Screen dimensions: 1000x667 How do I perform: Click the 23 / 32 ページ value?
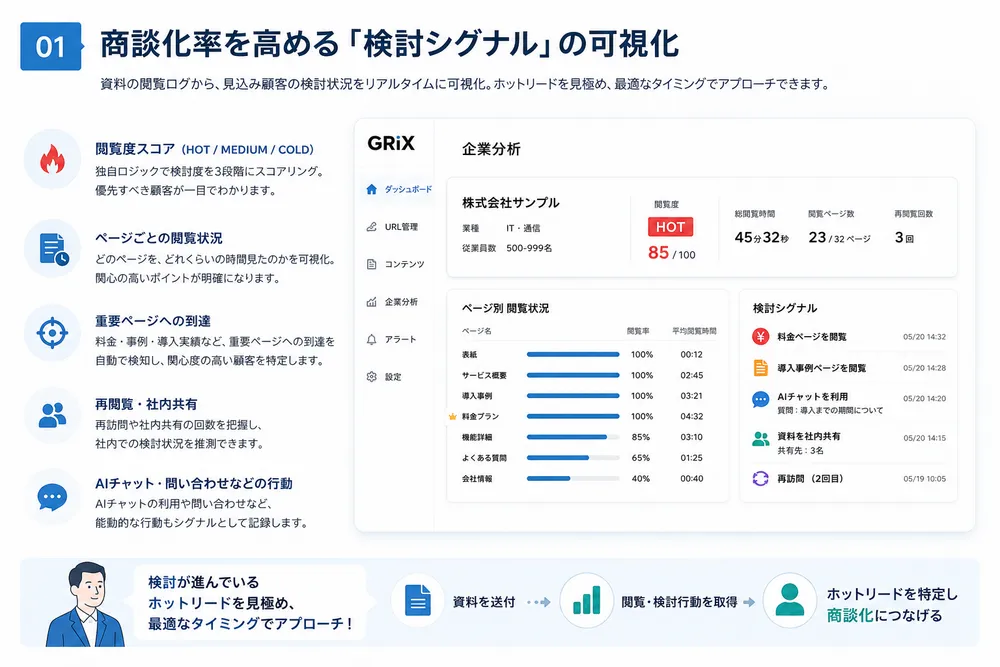click(839, 238)
